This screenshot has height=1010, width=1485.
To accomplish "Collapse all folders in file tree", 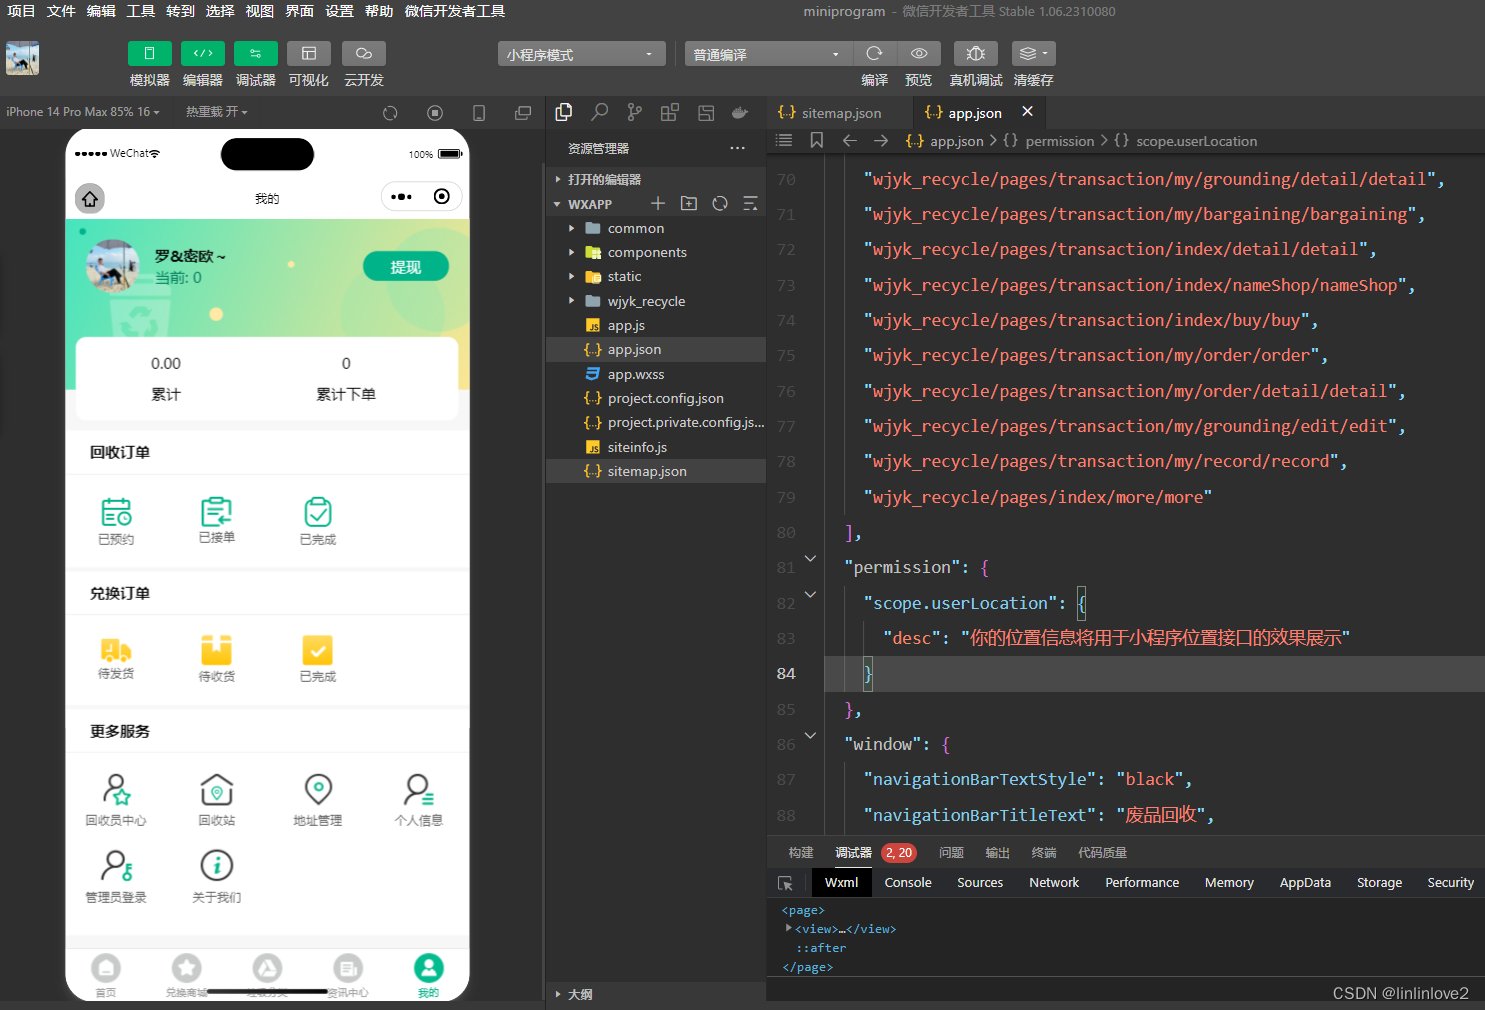I will click(750, 204).
